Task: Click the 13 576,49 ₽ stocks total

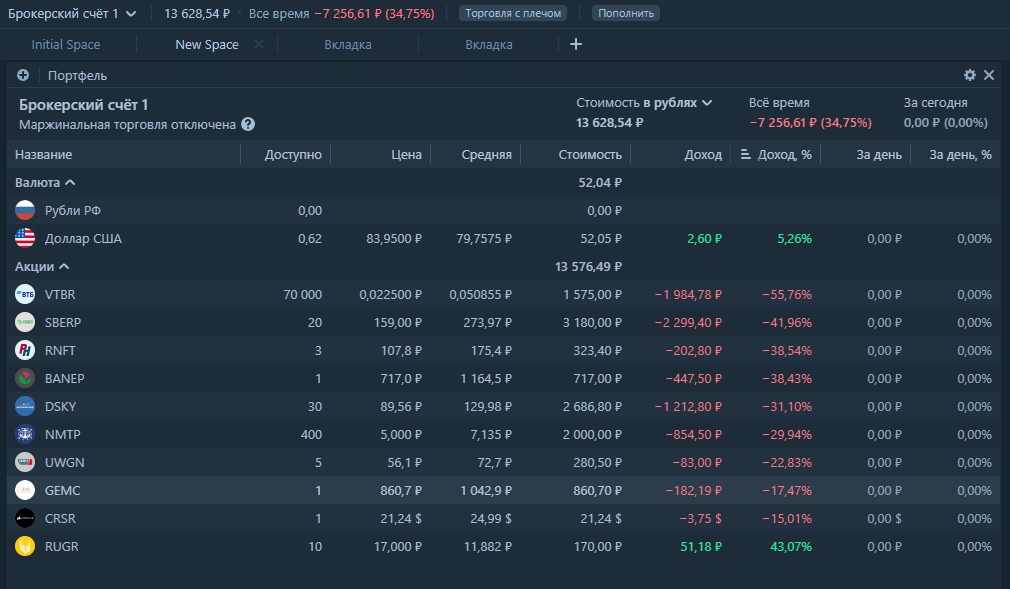Action: tap(588, 267)
